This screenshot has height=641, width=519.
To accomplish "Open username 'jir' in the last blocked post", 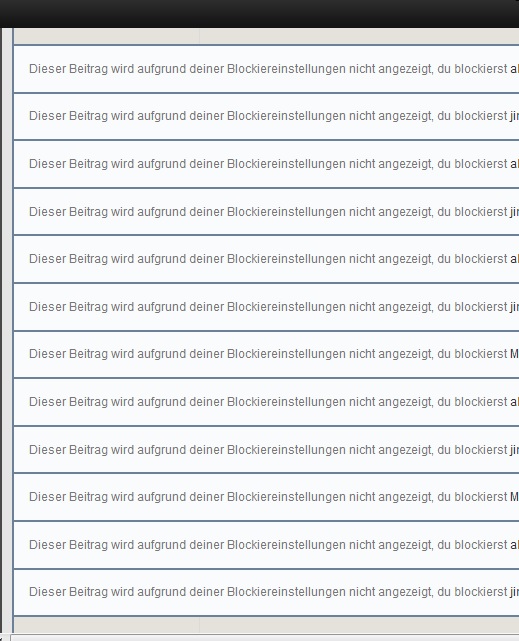I will pyautogui.click(x=515, y=592).
